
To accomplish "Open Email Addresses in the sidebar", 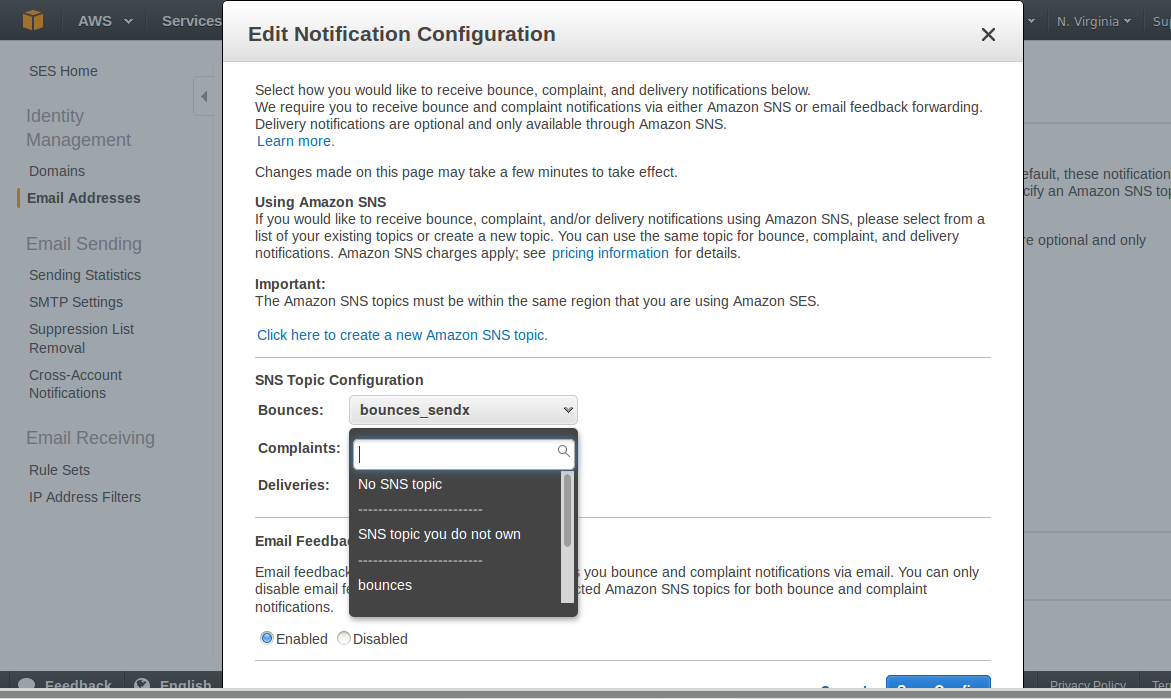I will point(84,198).
